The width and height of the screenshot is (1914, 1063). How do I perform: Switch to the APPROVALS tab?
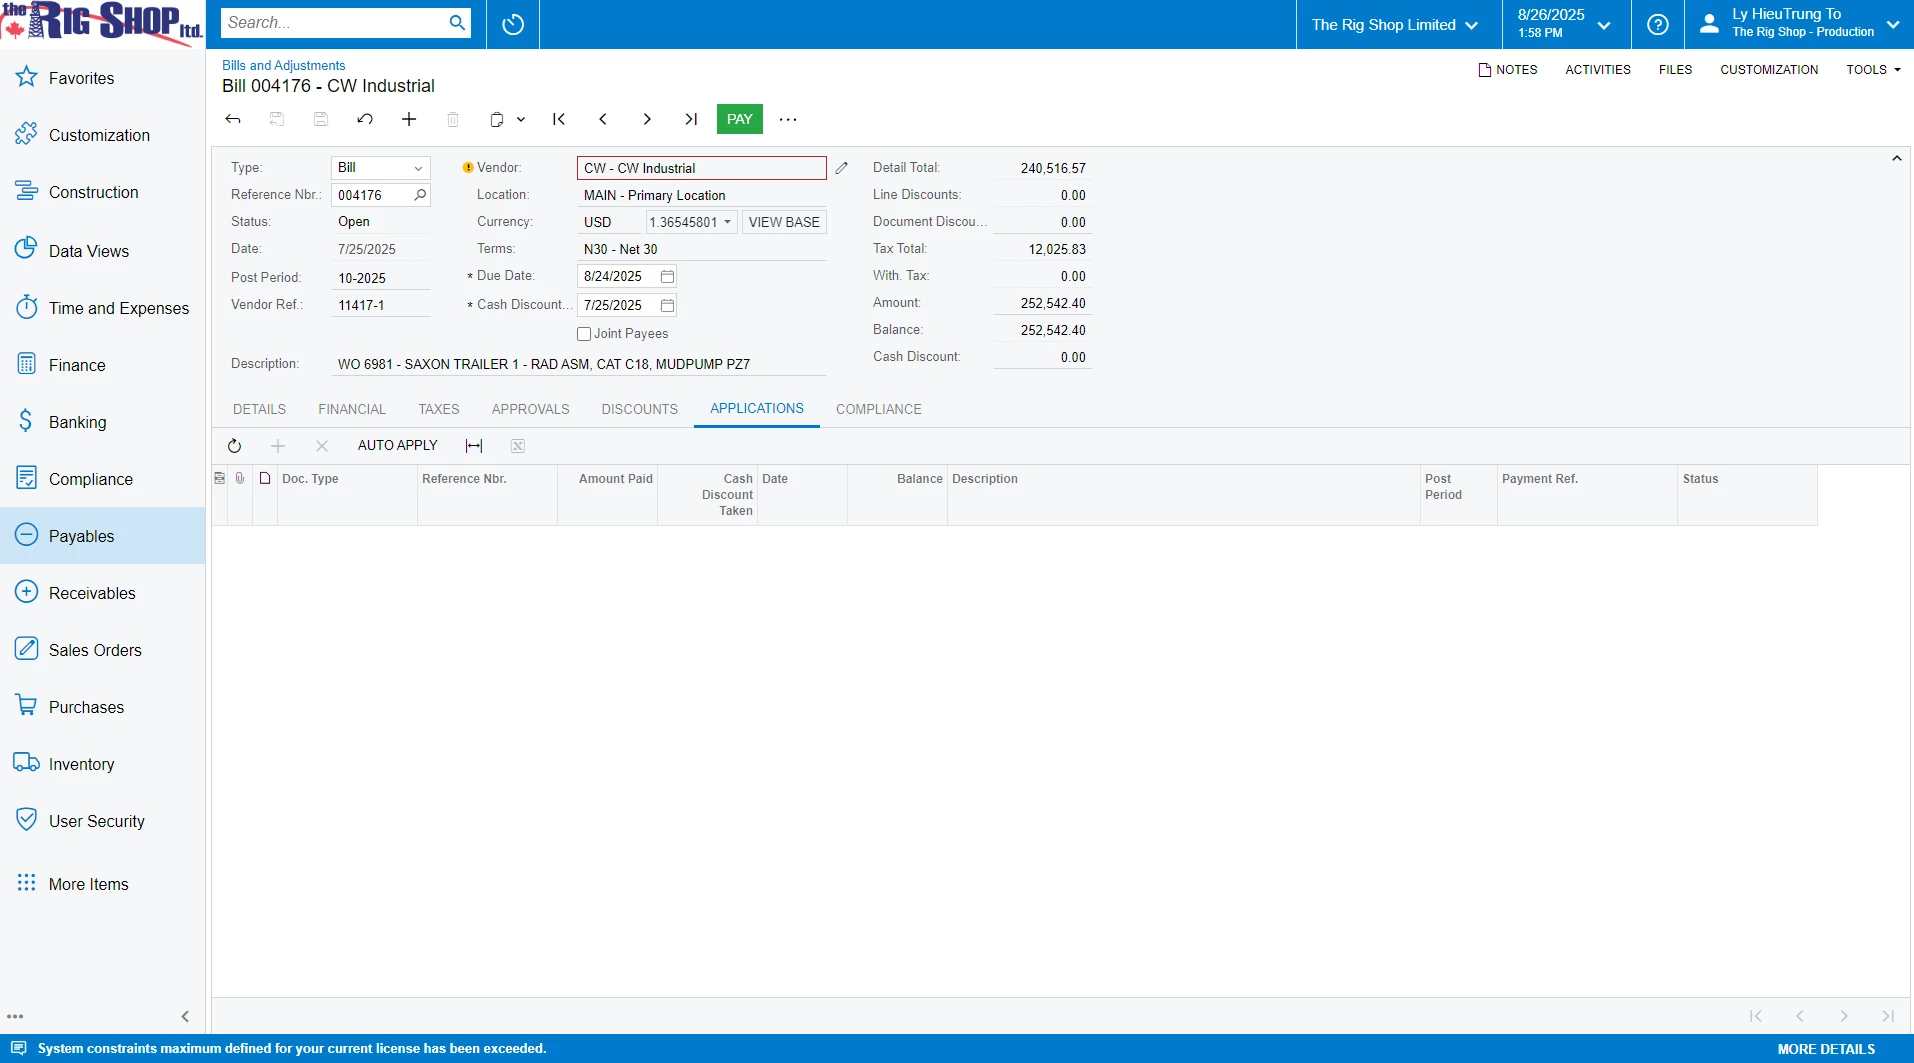click(530, 409)
